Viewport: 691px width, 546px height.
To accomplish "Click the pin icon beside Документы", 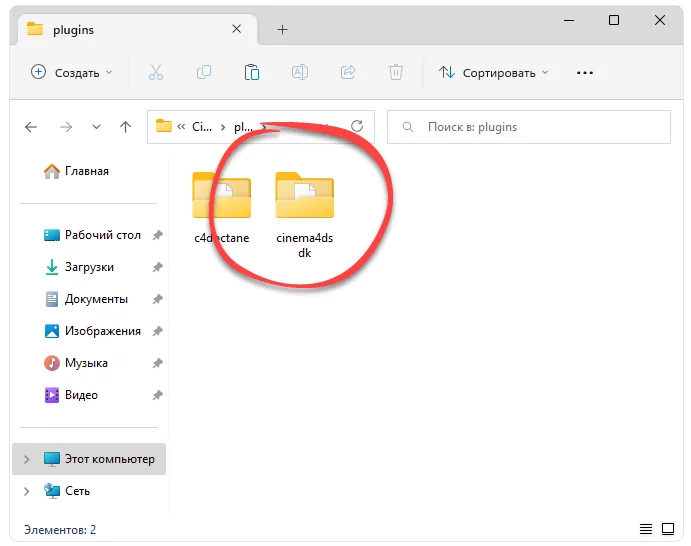I will pos(157,299).
